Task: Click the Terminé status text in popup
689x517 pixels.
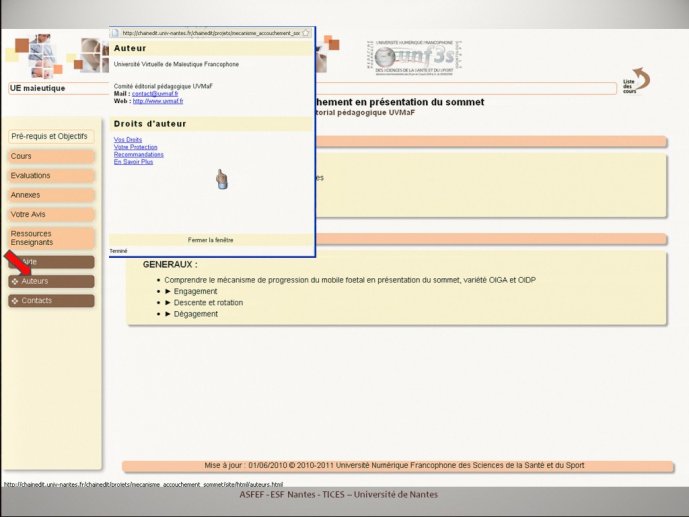Action: (118, 251)
